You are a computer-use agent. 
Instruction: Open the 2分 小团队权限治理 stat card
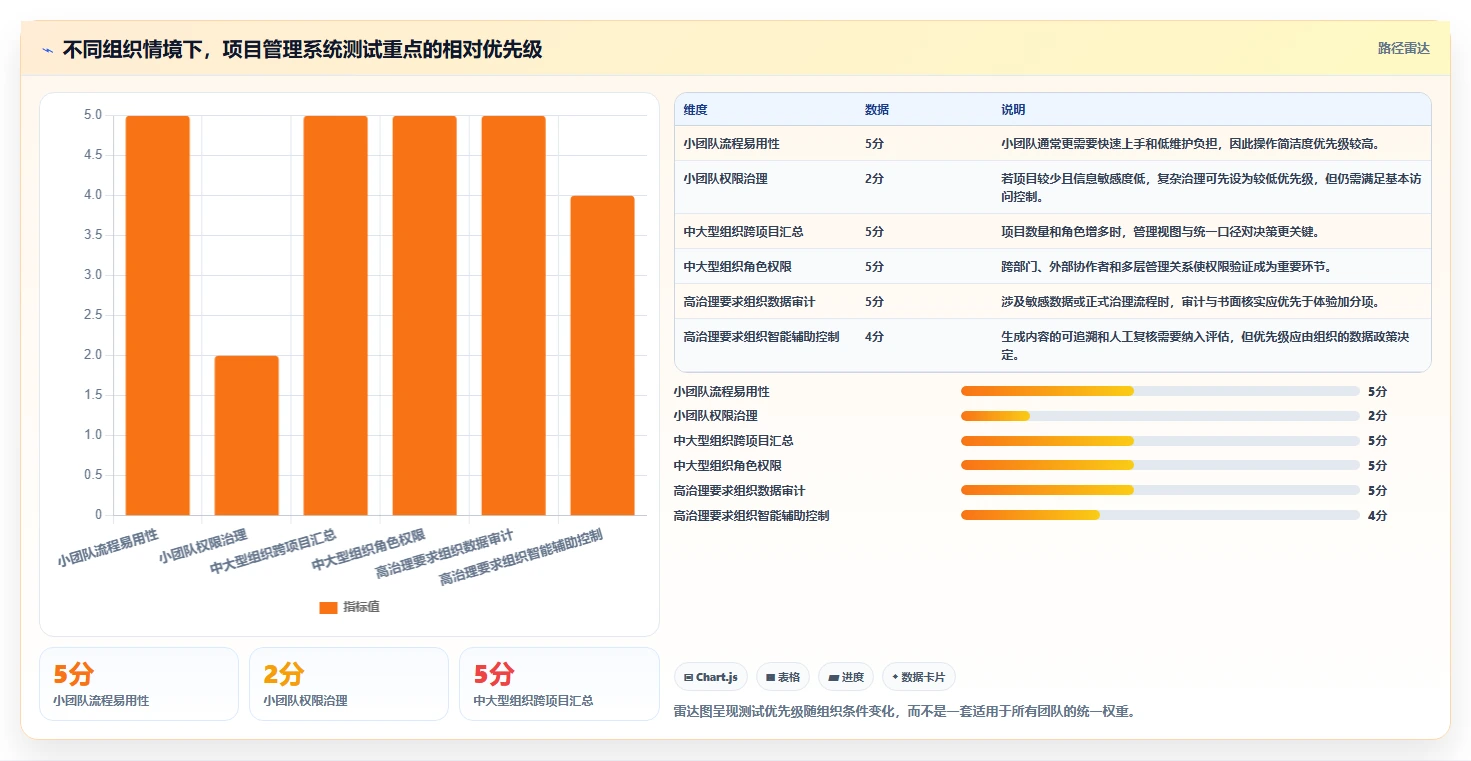(x=349, y=684)
